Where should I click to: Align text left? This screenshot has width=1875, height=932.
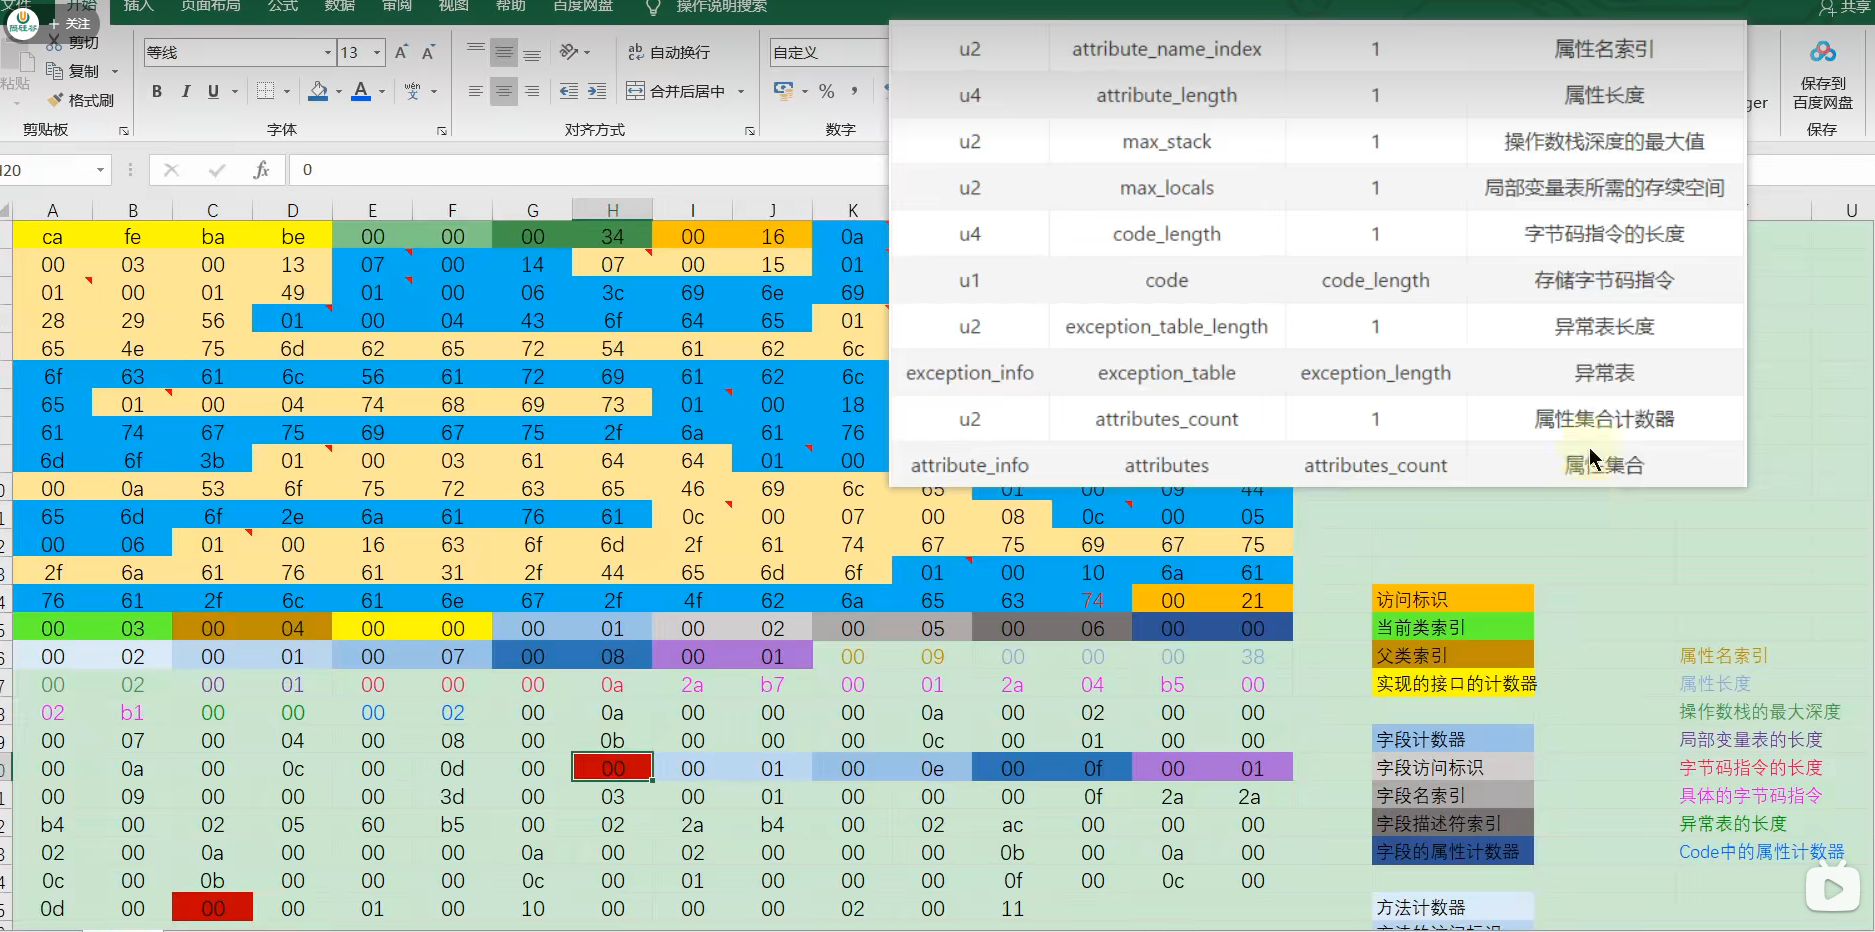476,91
